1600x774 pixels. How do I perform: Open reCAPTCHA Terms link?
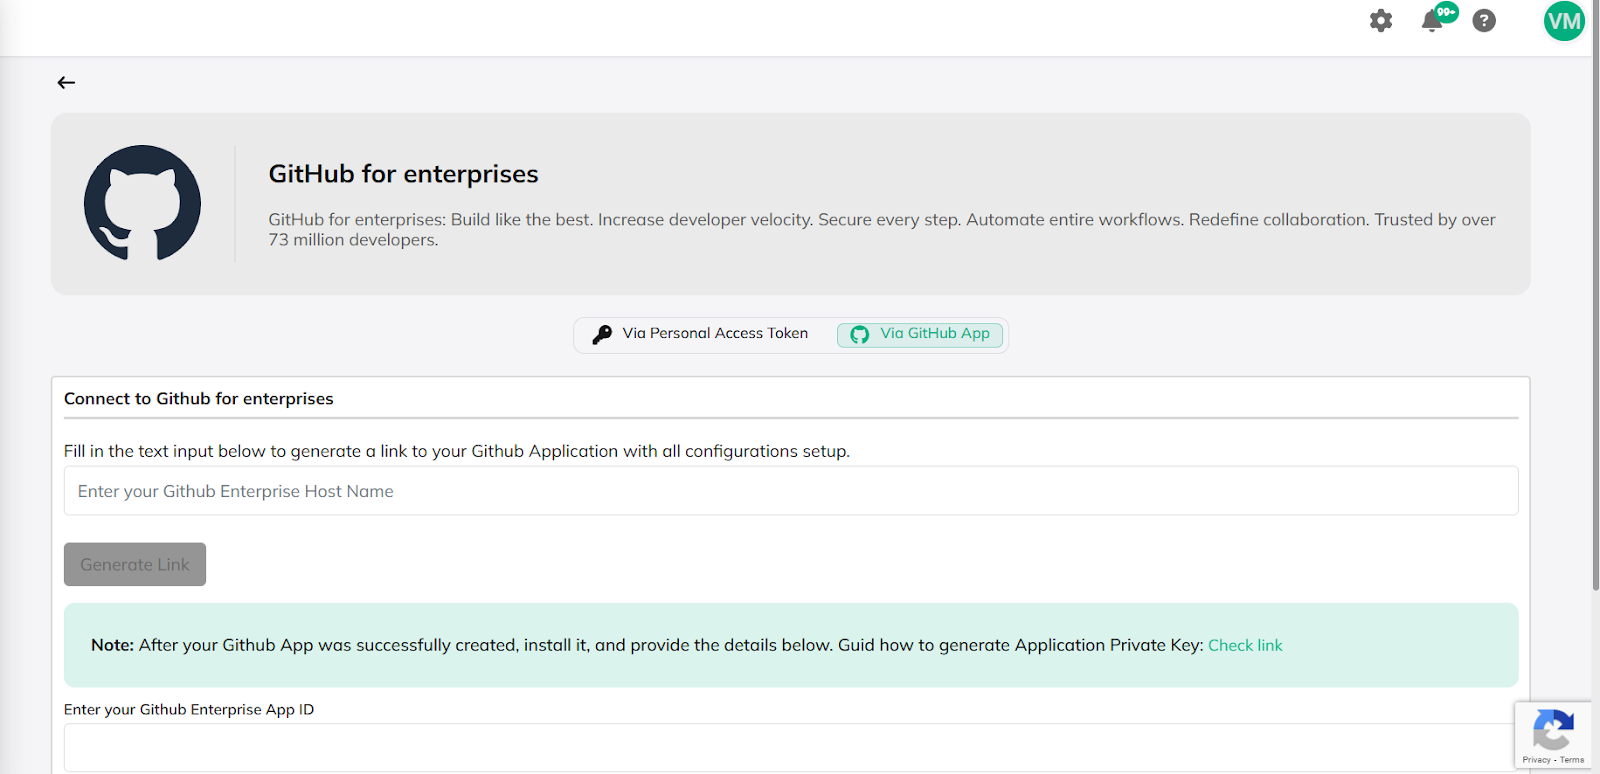[x=1572, y=760]
